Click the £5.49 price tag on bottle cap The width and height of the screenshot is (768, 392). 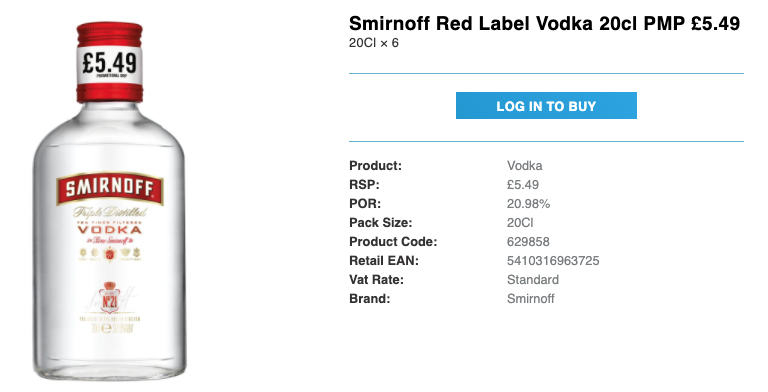pos(110,63)
